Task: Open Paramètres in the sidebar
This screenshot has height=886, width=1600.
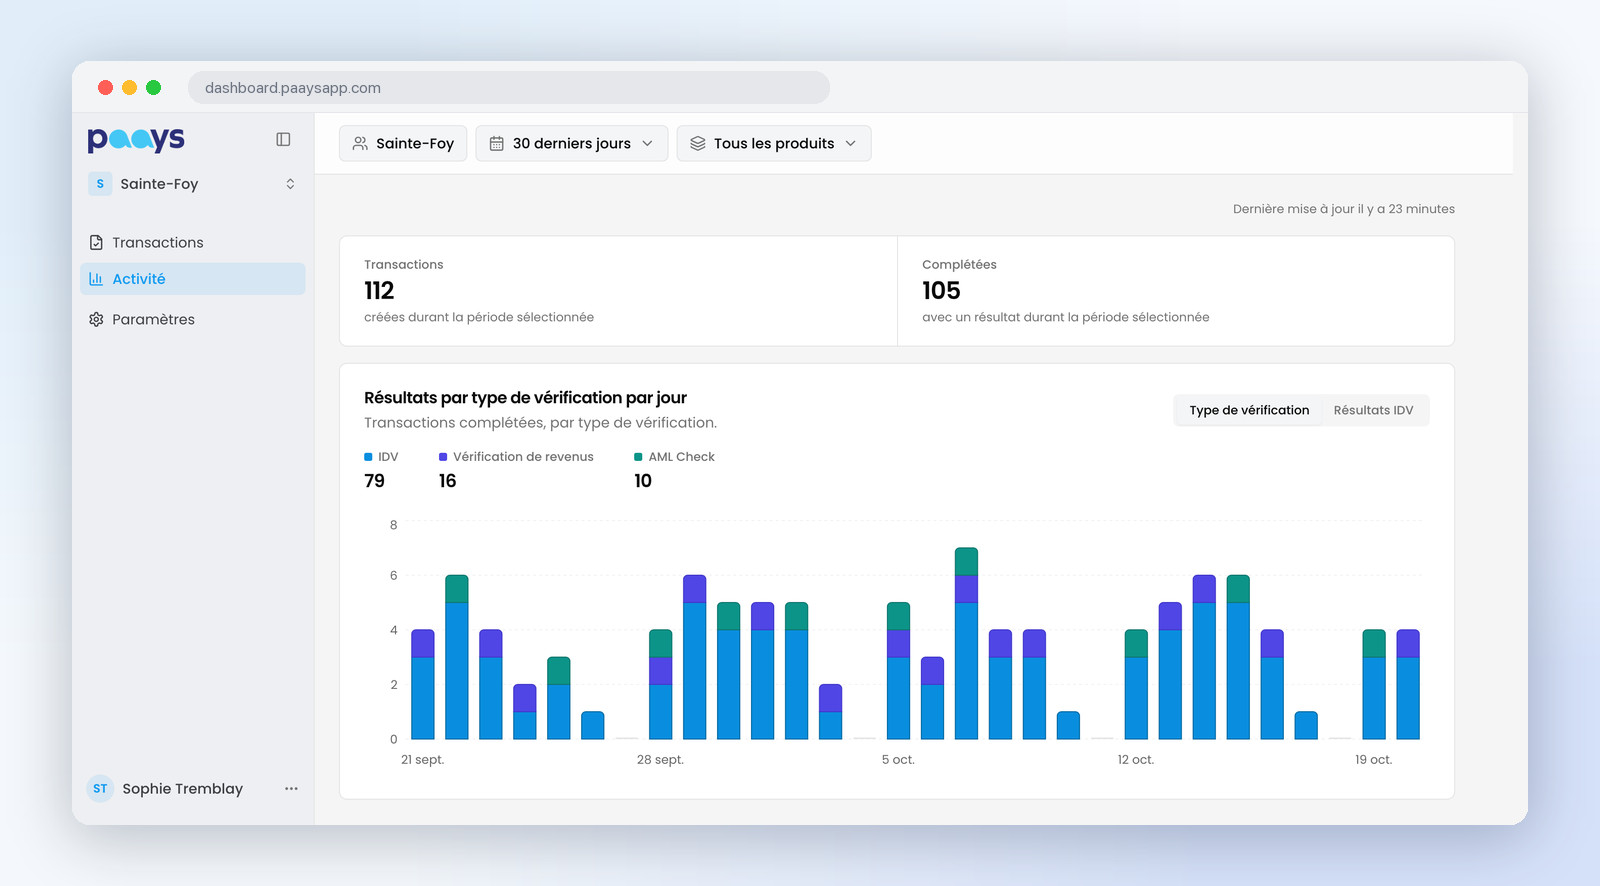Action: click(x=193, y=319)
